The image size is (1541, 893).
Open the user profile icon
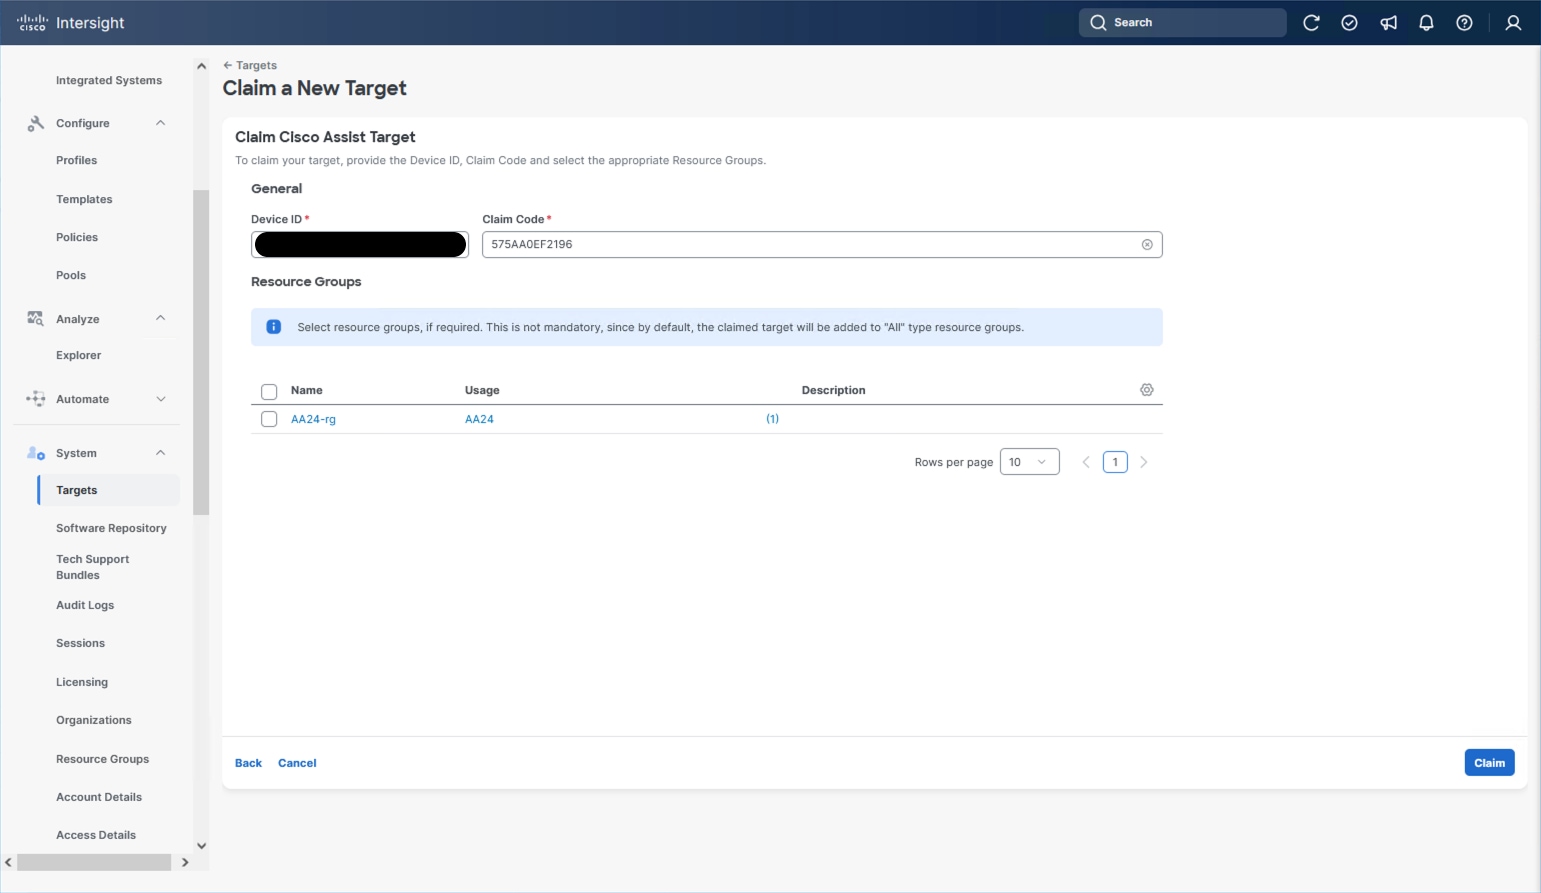1512,22
